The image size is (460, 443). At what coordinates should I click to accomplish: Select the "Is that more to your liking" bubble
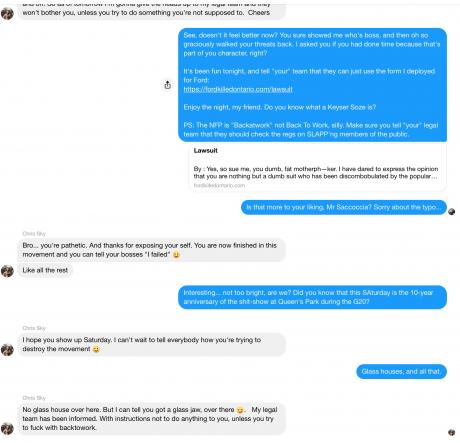(344, 207)
